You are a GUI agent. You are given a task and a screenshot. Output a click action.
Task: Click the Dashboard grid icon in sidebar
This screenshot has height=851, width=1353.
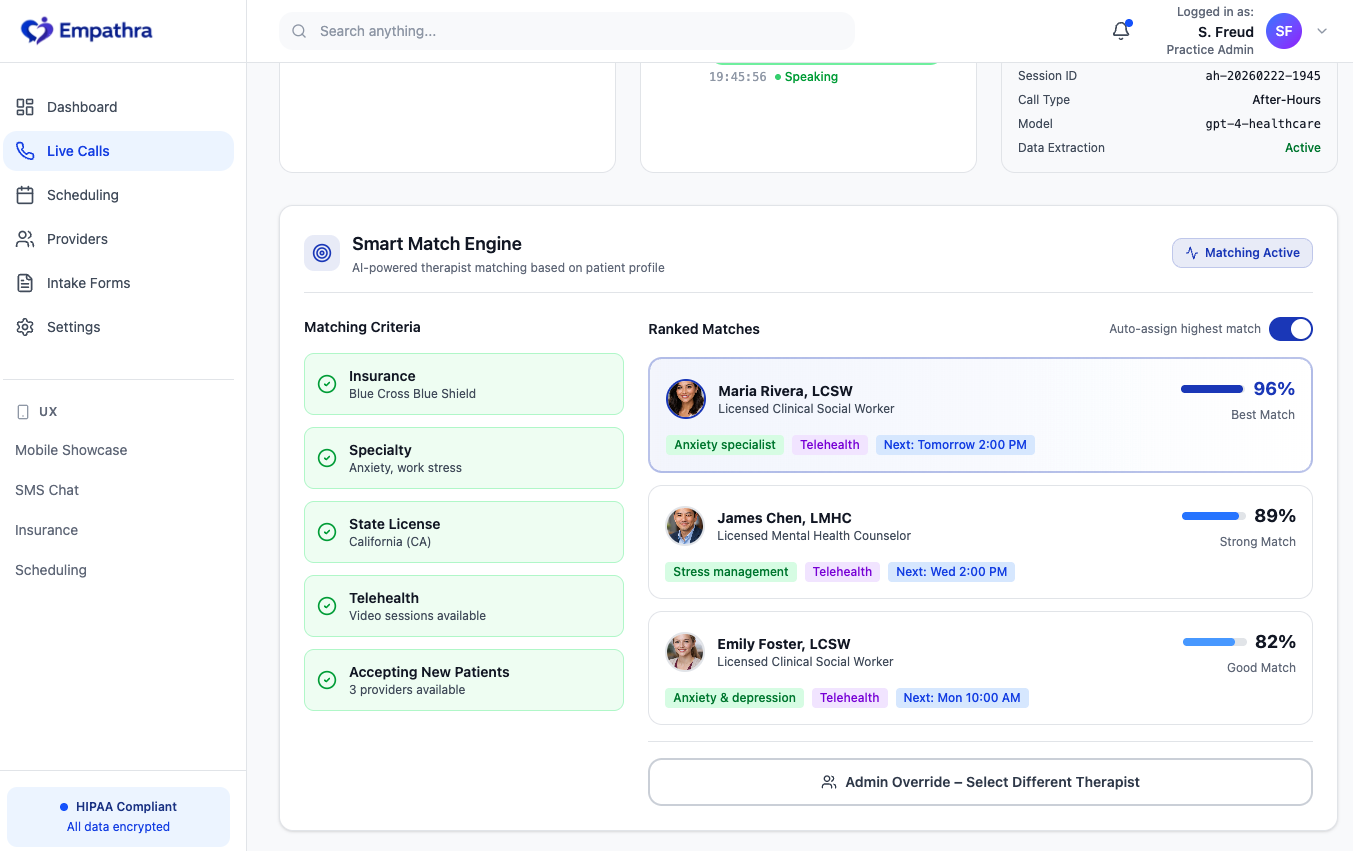pos(25,107)
